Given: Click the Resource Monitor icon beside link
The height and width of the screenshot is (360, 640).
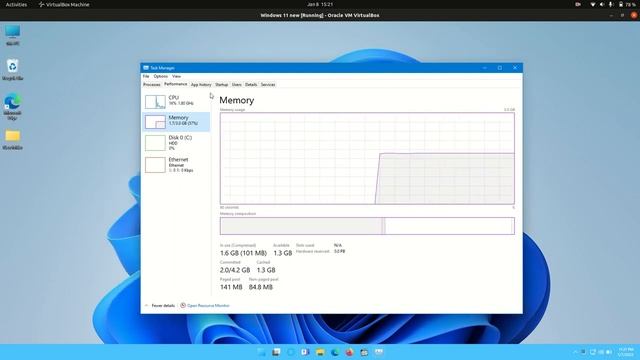Looking at the screenshot, I should pyautogui.click(x=183, y=305).
